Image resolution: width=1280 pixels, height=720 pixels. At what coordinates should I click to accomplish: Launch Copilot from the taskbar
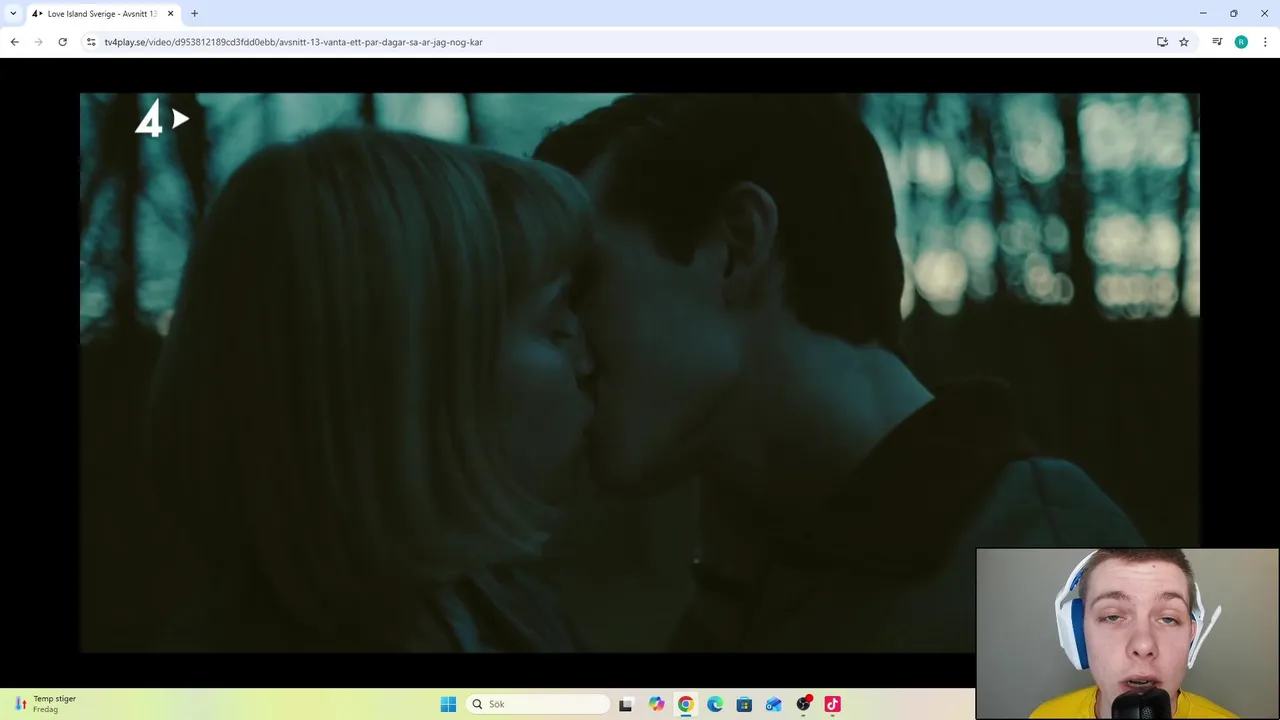656,704
